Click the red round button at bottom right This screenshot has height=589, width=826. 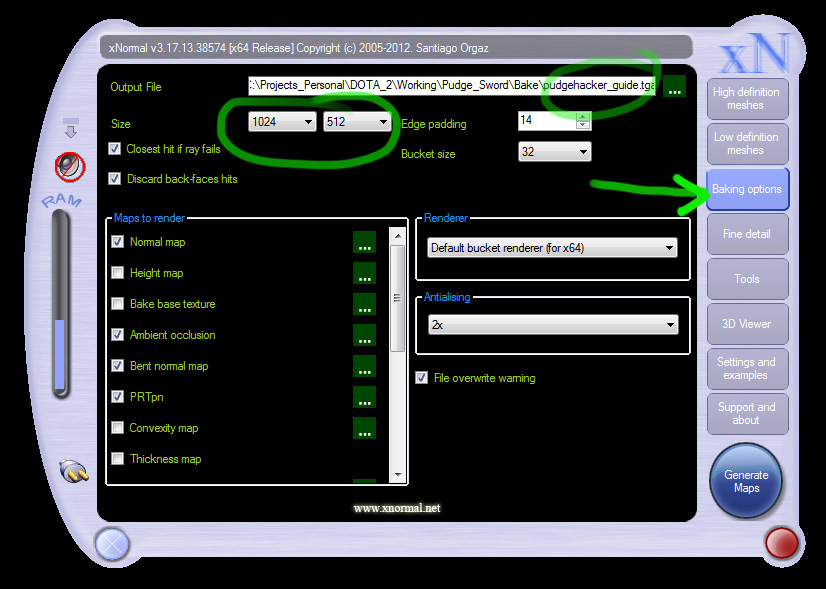781,543
